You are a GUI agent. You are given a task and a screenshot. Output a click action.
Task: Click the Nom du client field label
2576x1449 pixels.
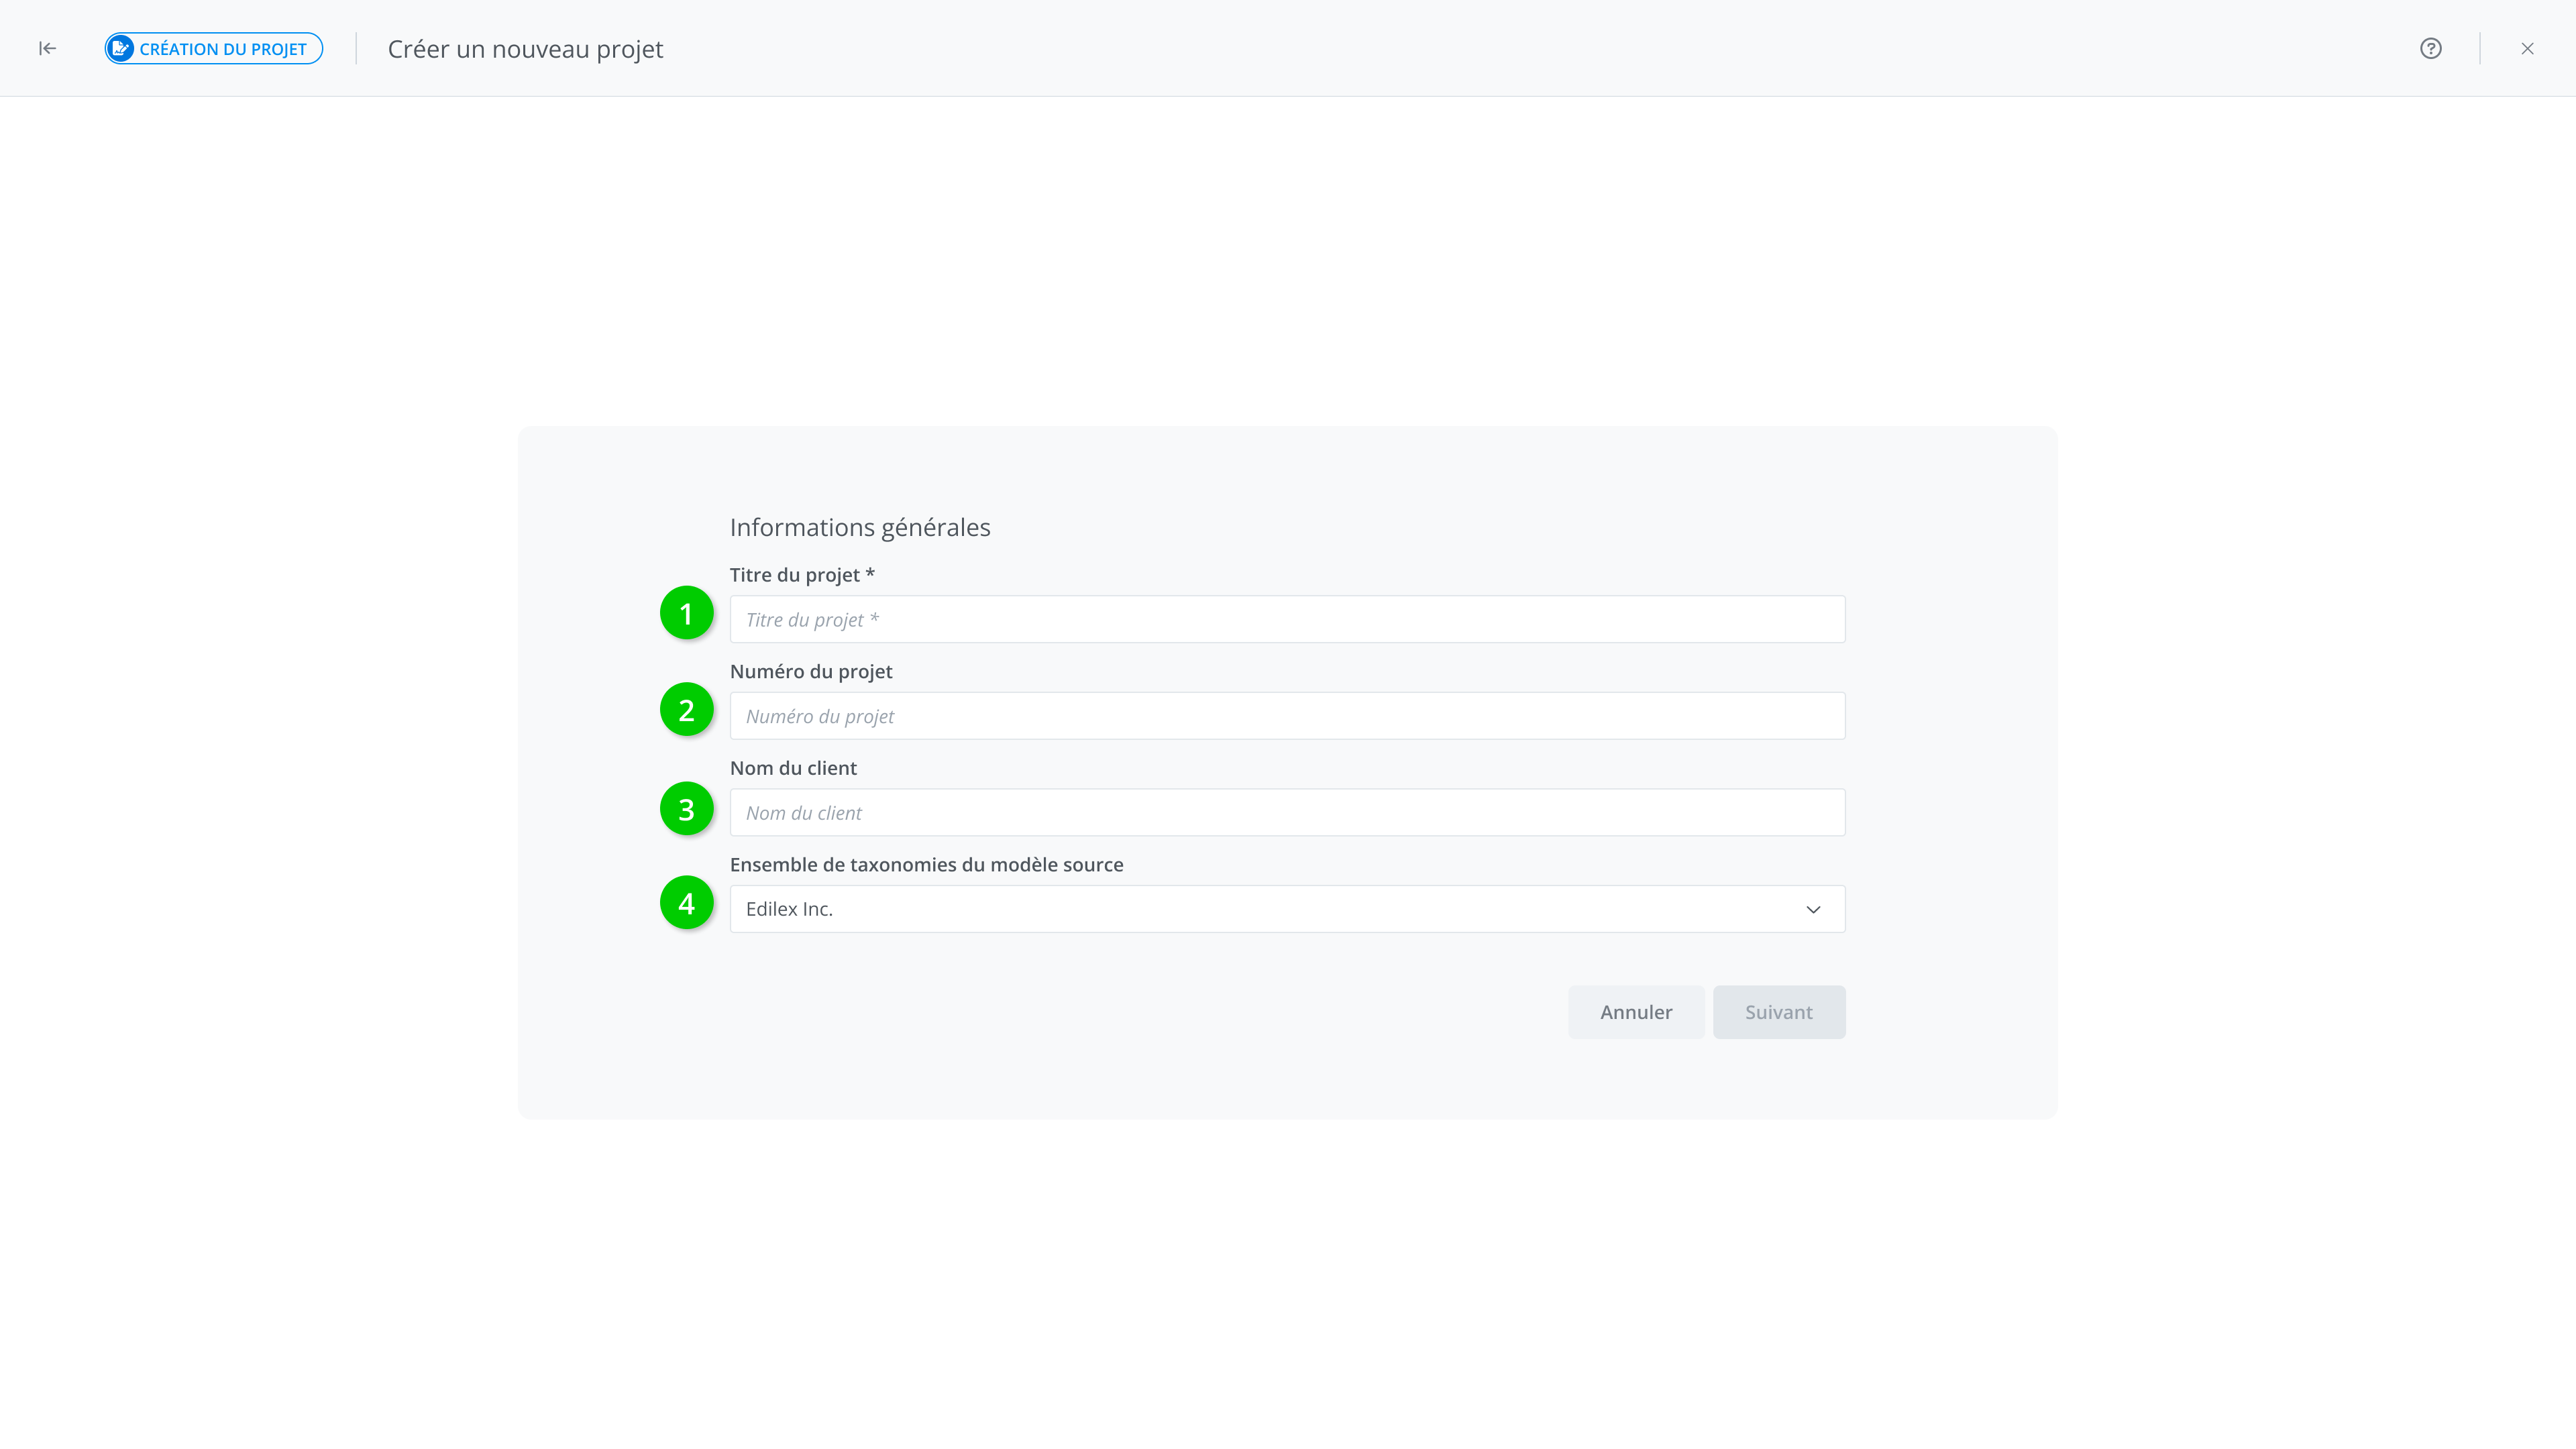pos(793,768)
